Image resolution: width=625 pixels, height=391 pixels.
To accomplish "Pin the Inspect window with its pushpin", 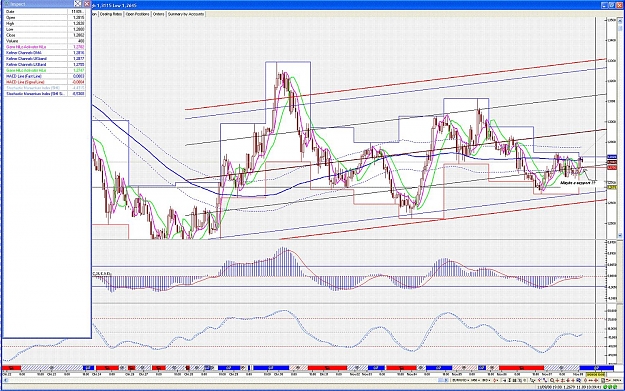I will (77, 4).
